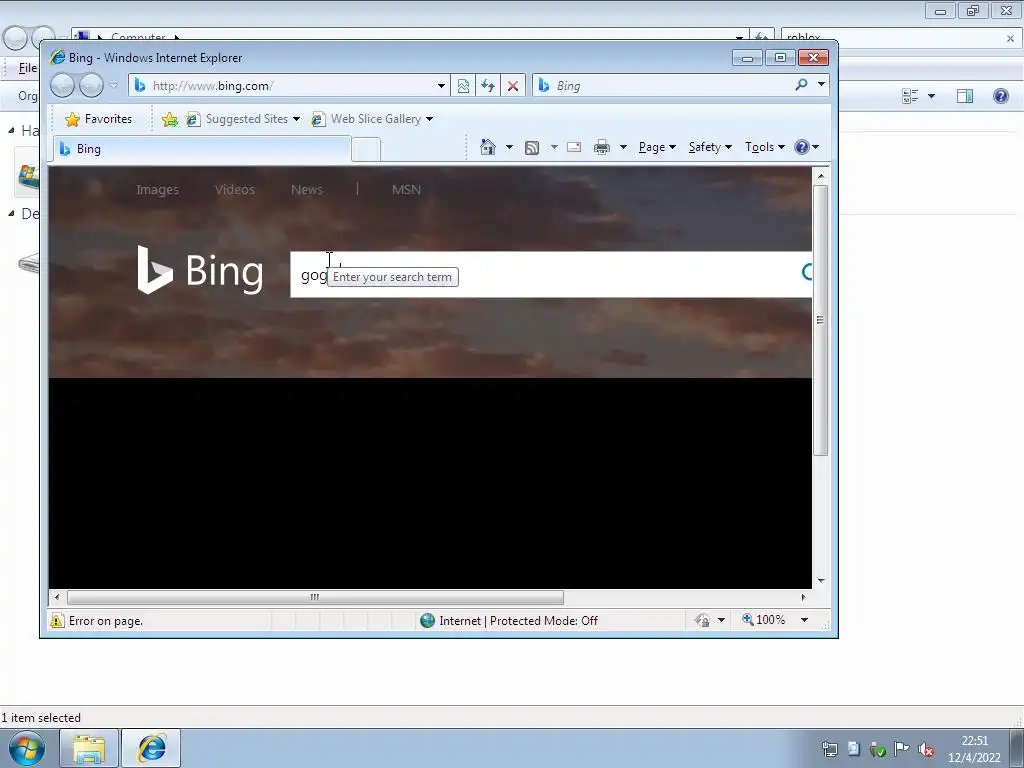The width and height of the screenshot is (1024, 768).
Task: Click the Read mail icon
Action: click(x=574, y=147)
